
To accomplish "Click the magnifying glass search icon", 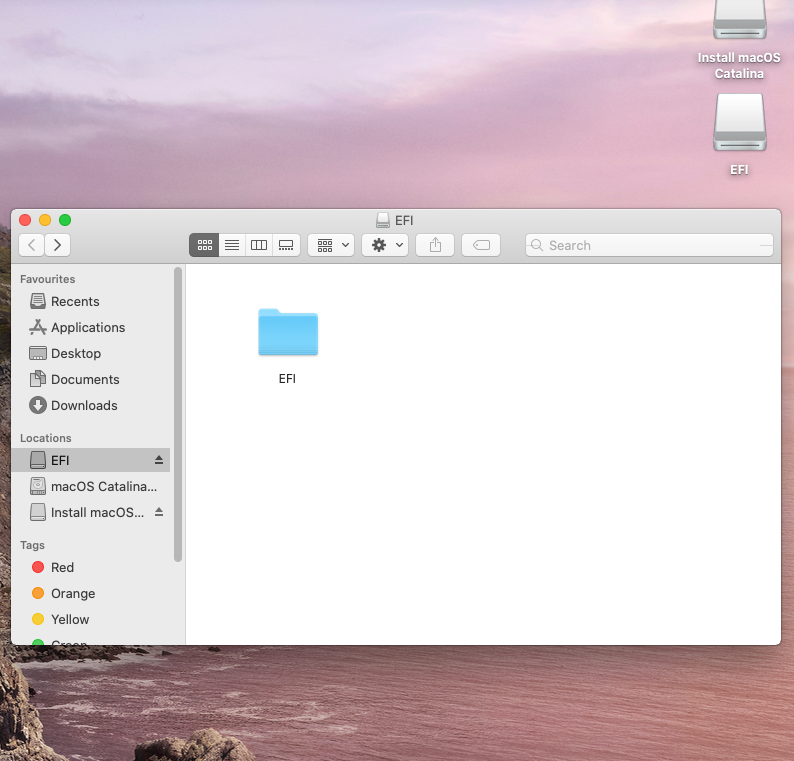I will tap(537, 245).
